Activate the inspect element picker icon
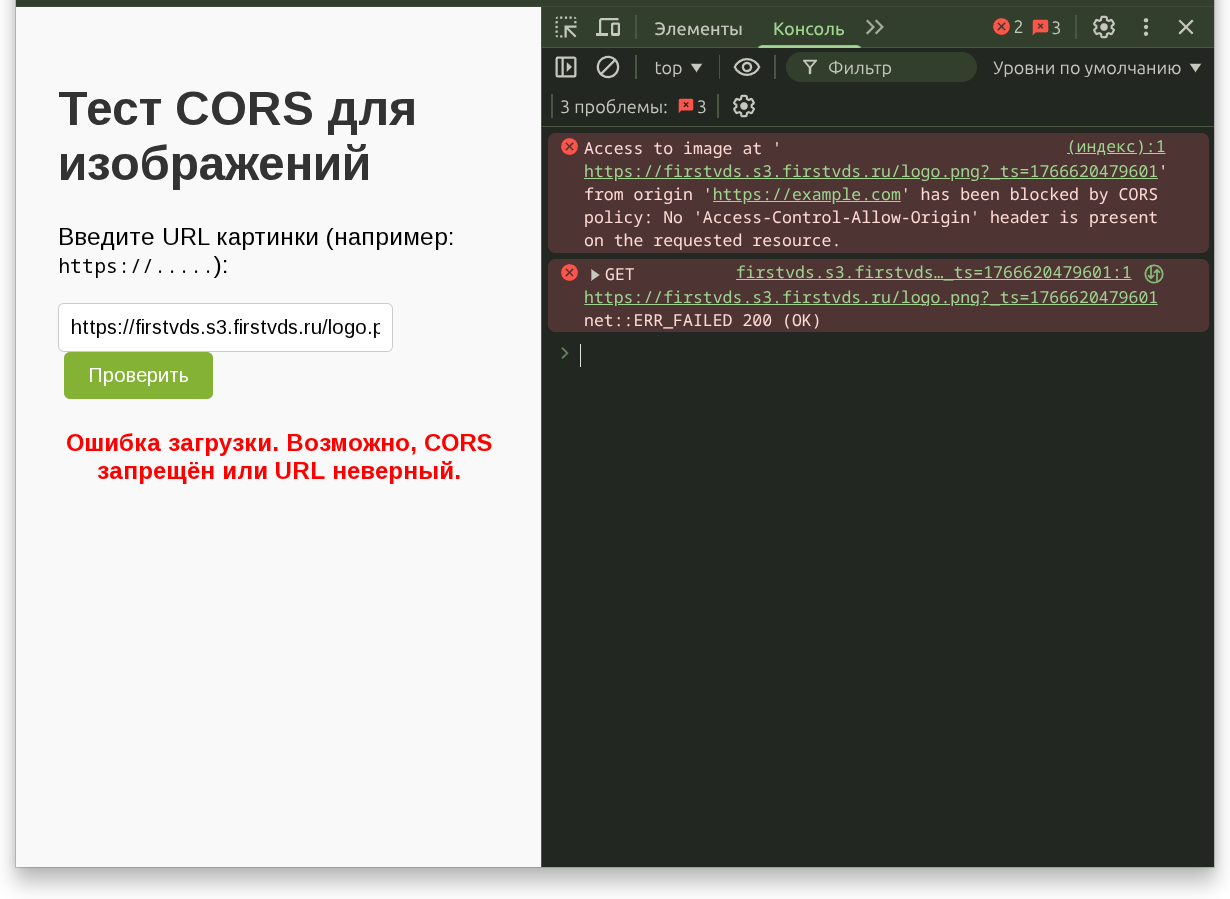Screen dimensions: 1230x899 tap(566, 27)
